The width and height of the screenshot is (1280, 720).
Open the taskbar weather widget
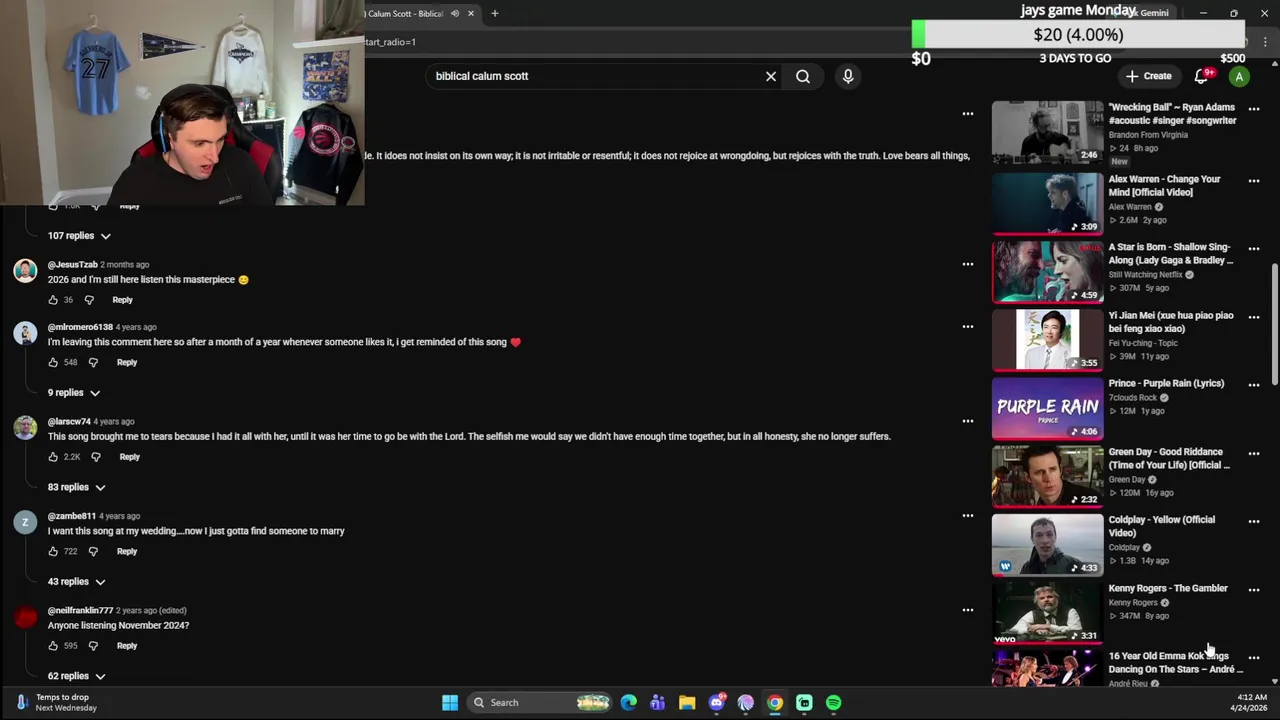click(x=55, y=703)
